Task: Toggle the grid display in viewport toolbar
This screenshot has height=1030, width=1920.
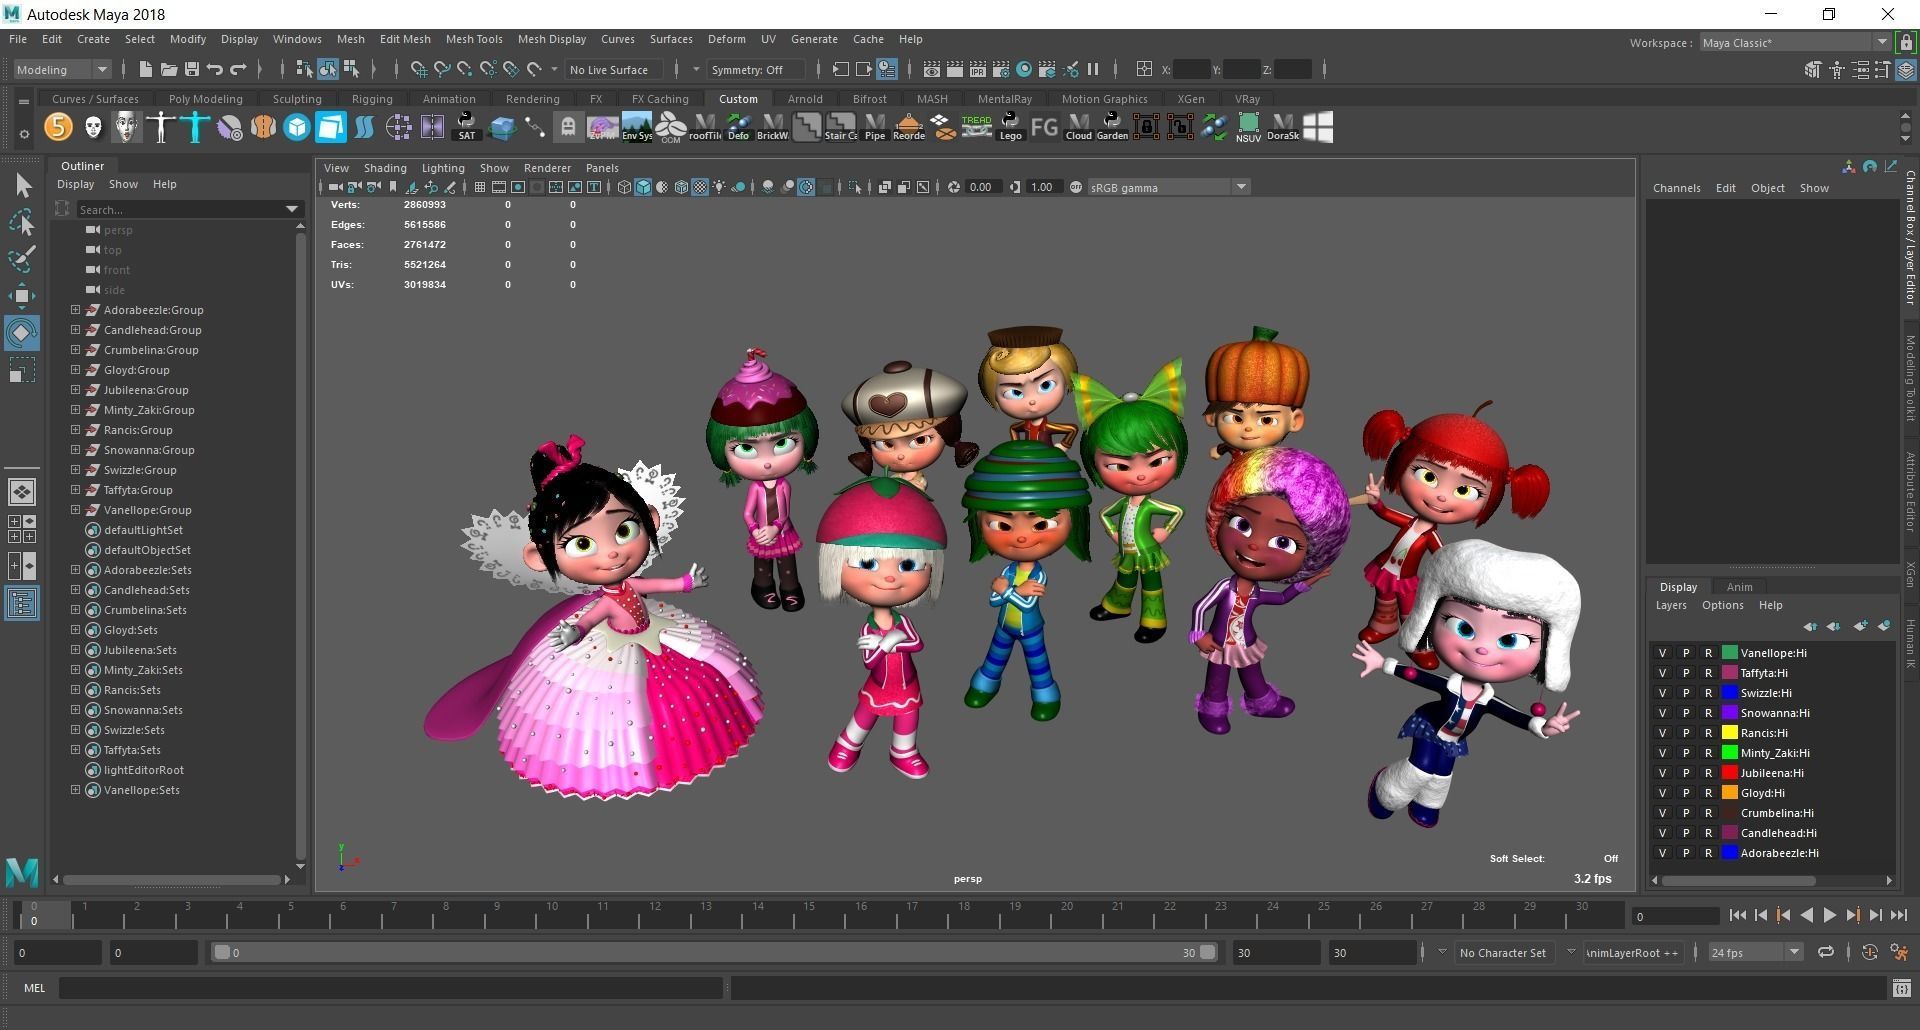Action: click(480, 187)
